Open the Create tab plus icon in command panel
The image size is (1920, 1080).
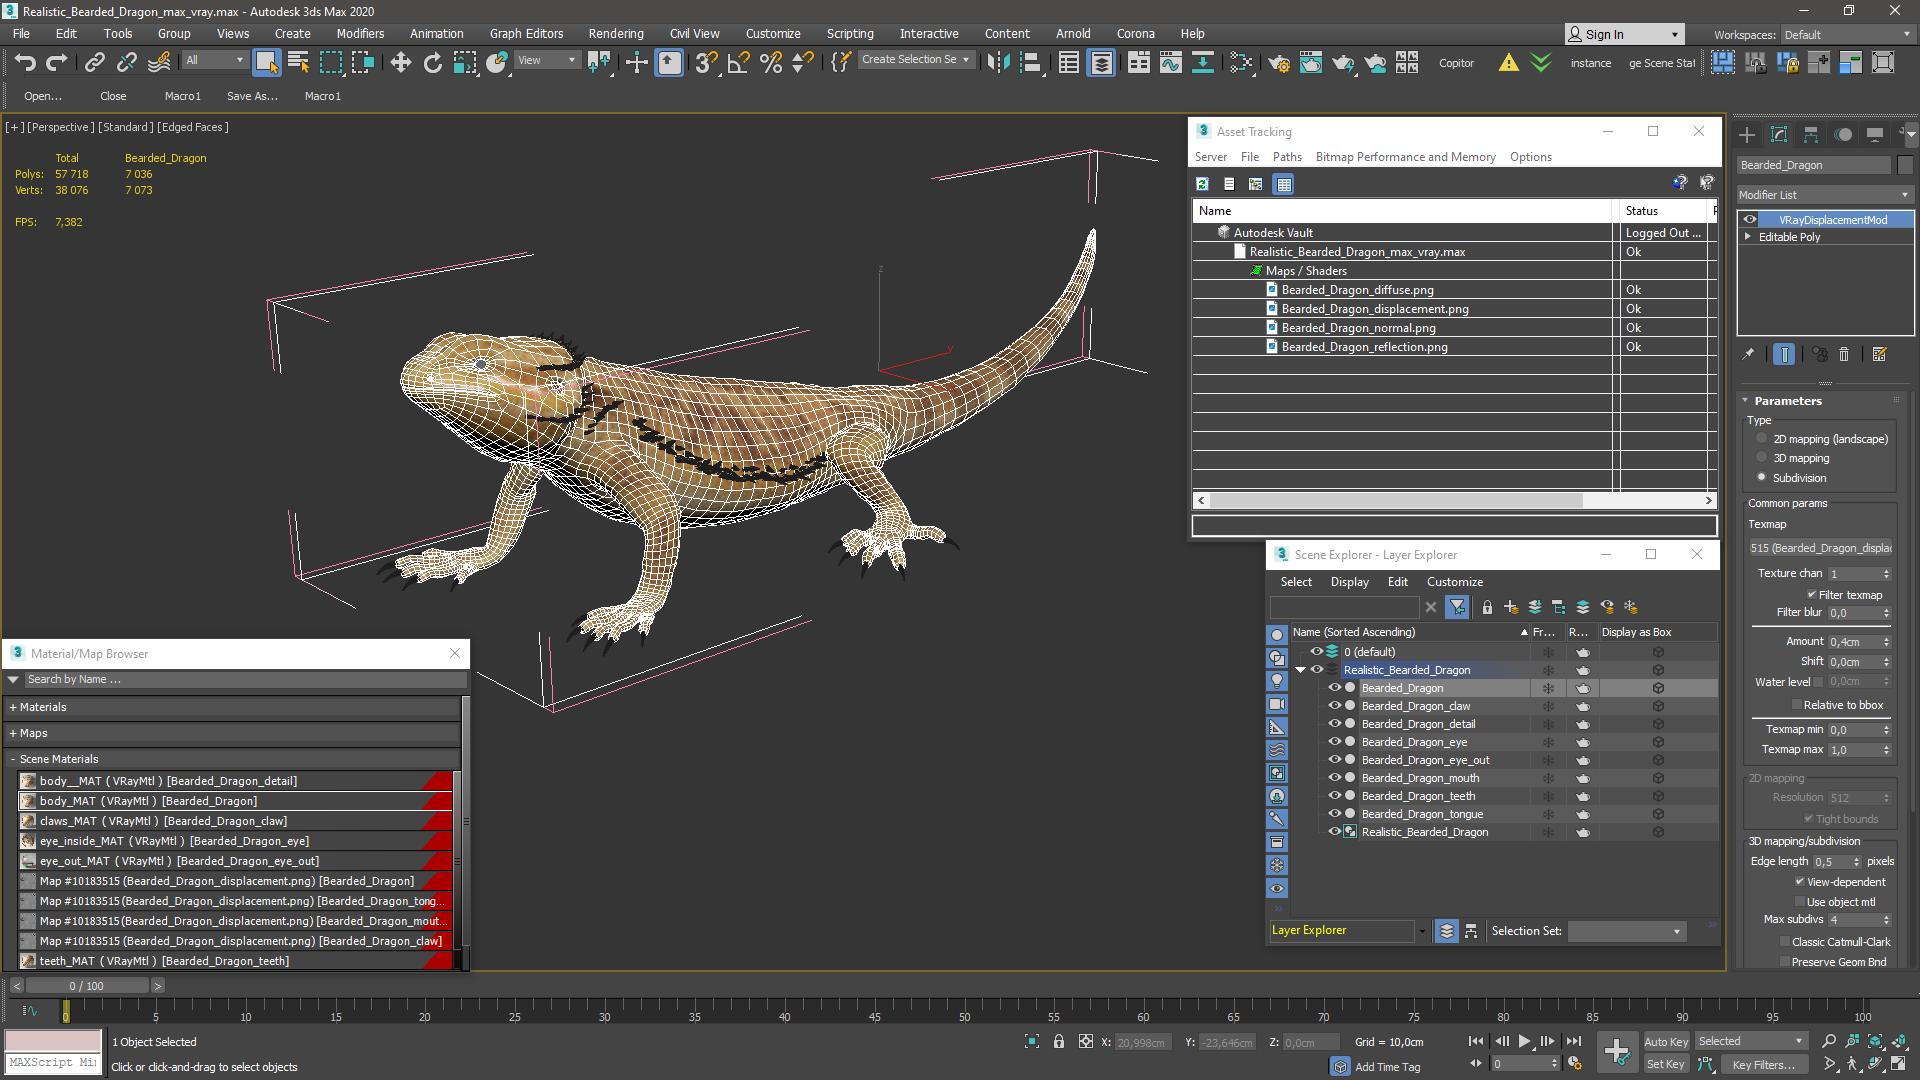coord(1746,135)
